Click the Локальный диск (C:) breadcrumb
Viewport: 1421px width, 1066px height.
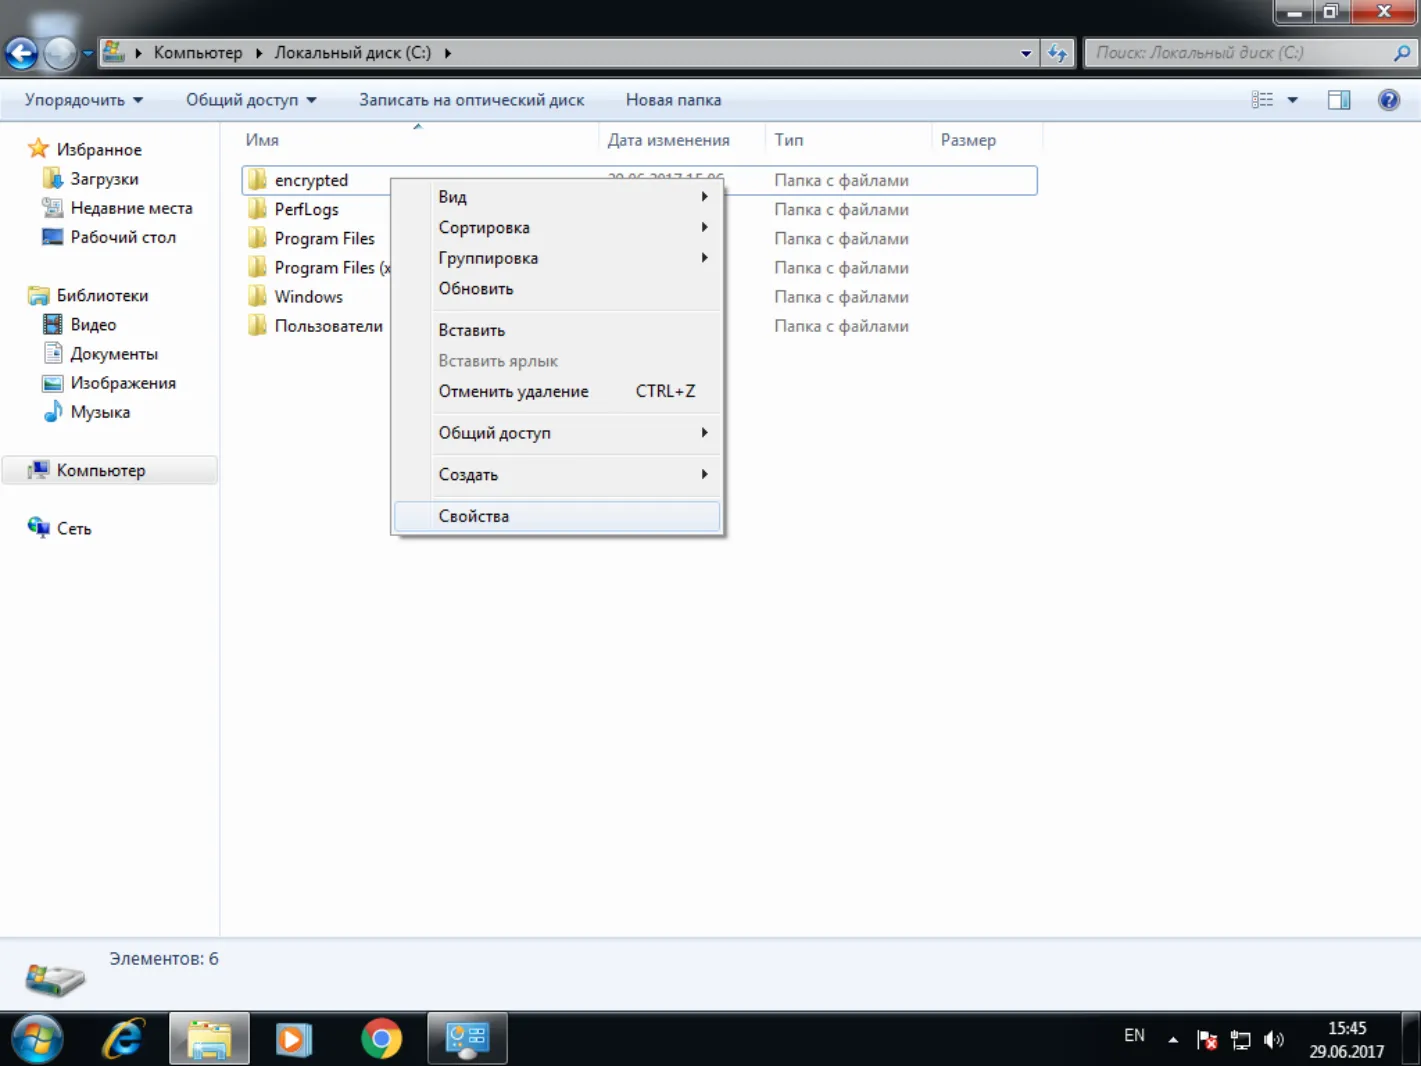(x=353, y=53)
